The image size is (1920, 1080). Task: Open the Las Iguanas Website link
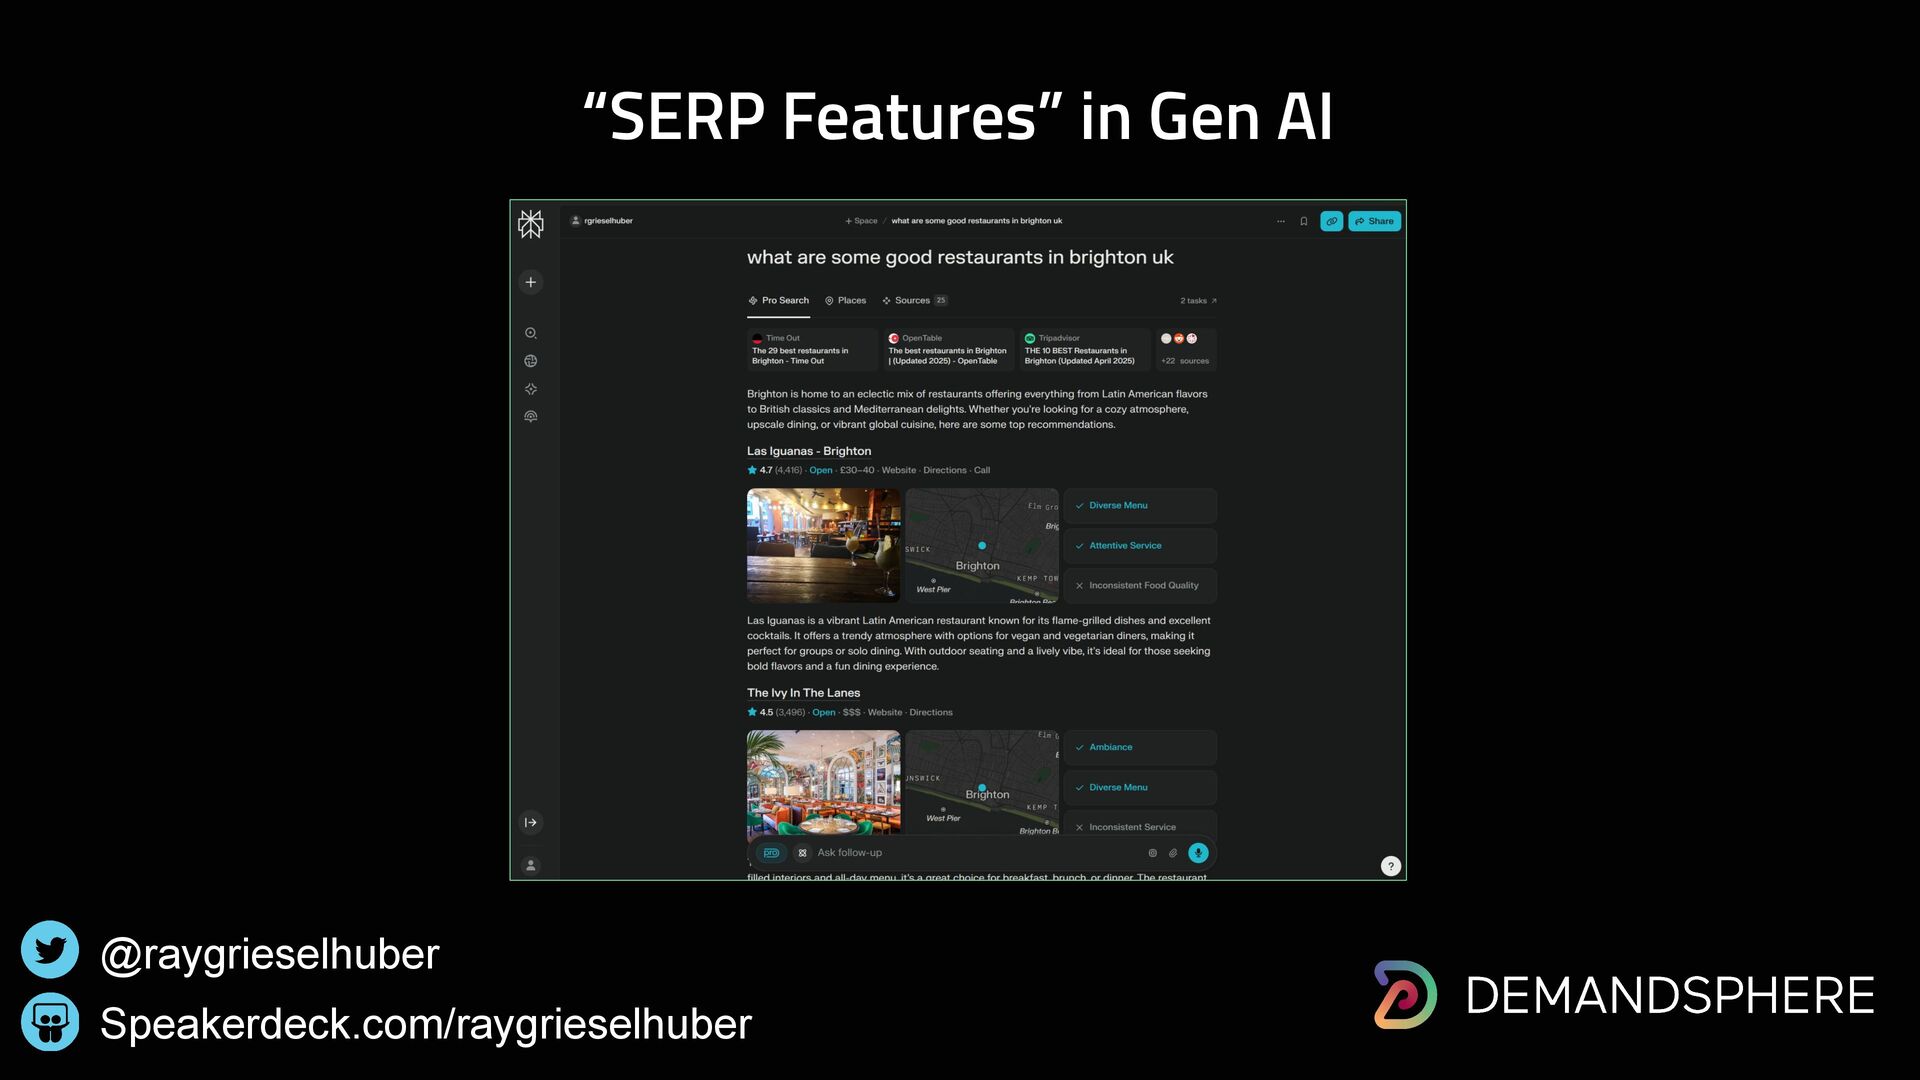pyautogui.click(x=898, y=470)
